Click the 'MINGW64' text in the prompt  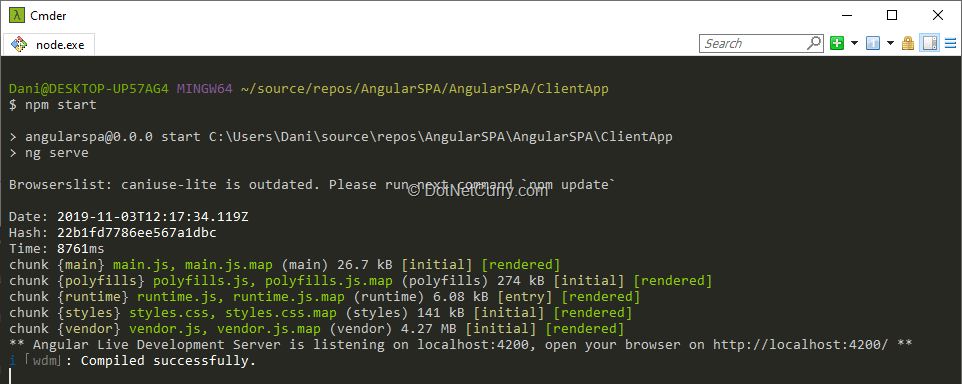point(205,89)
